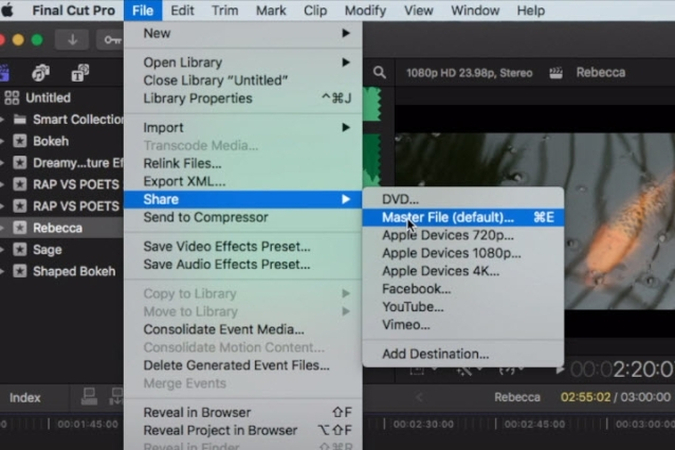This screenshot has width=675, height=450.
Task: Open the View menu
Action: click(x=418, y=10)
